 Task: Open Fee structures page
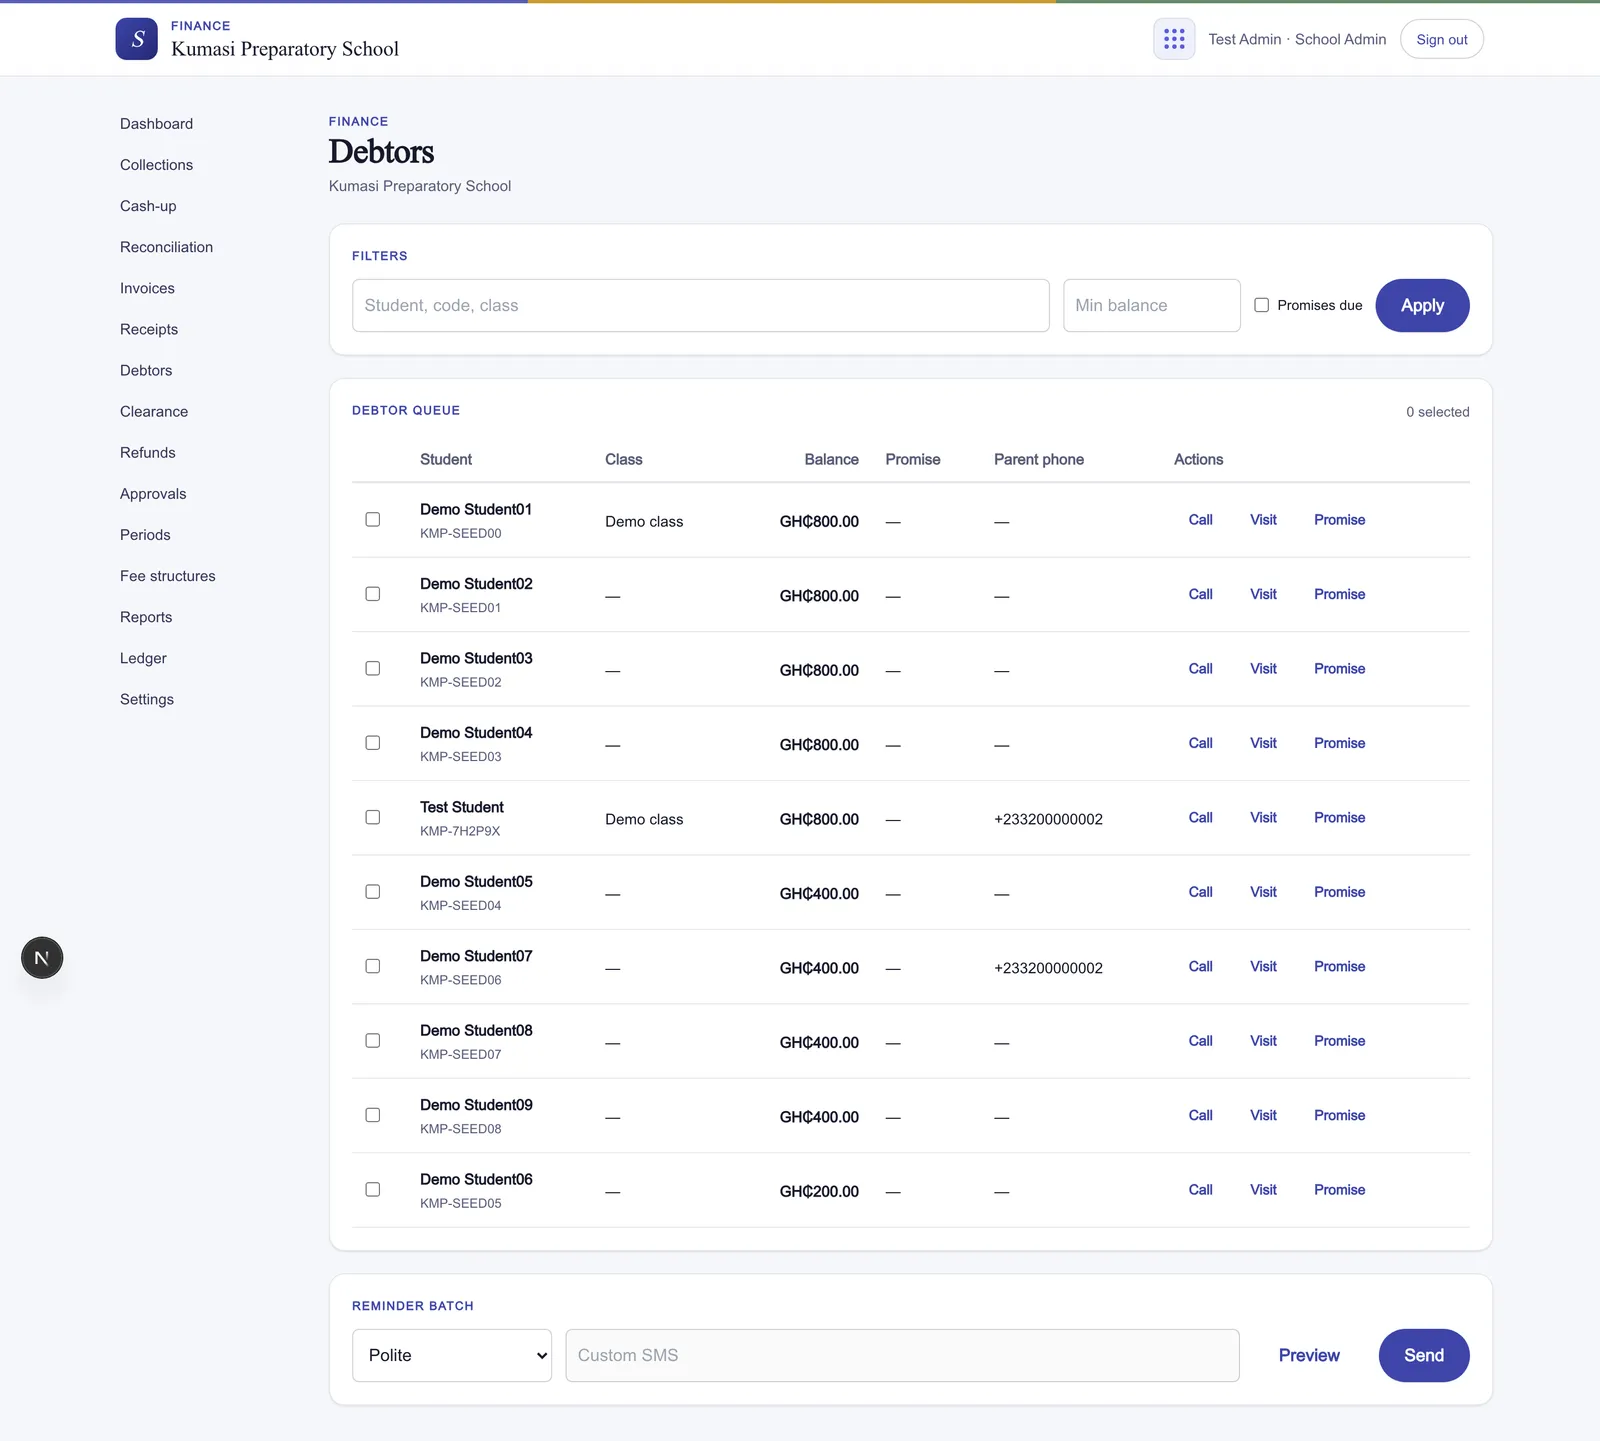pyautogui.click(x=168, y=576)
